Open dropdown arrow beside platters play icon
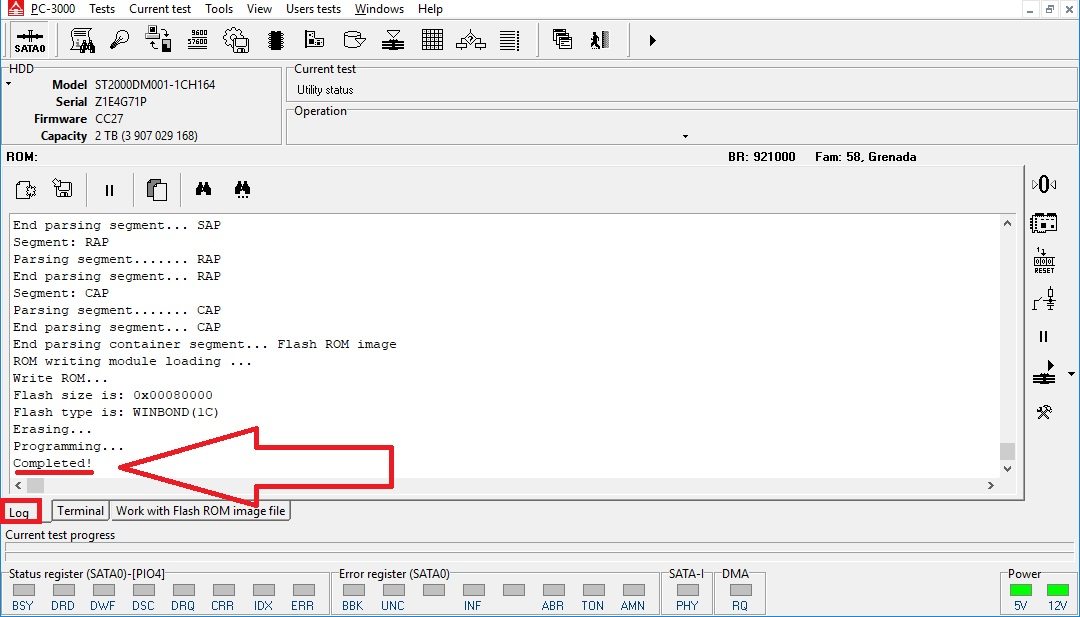 pyautogui.click(x=1071, y=375)
